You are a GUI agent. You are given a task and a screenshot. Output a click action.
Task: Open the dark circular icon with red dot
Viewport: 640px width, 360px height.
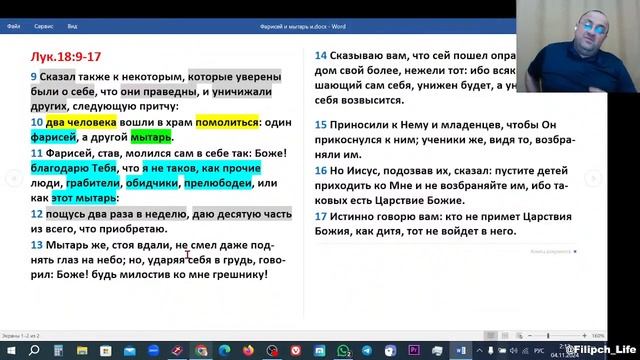pyautogui.click(x=272, y=351)
